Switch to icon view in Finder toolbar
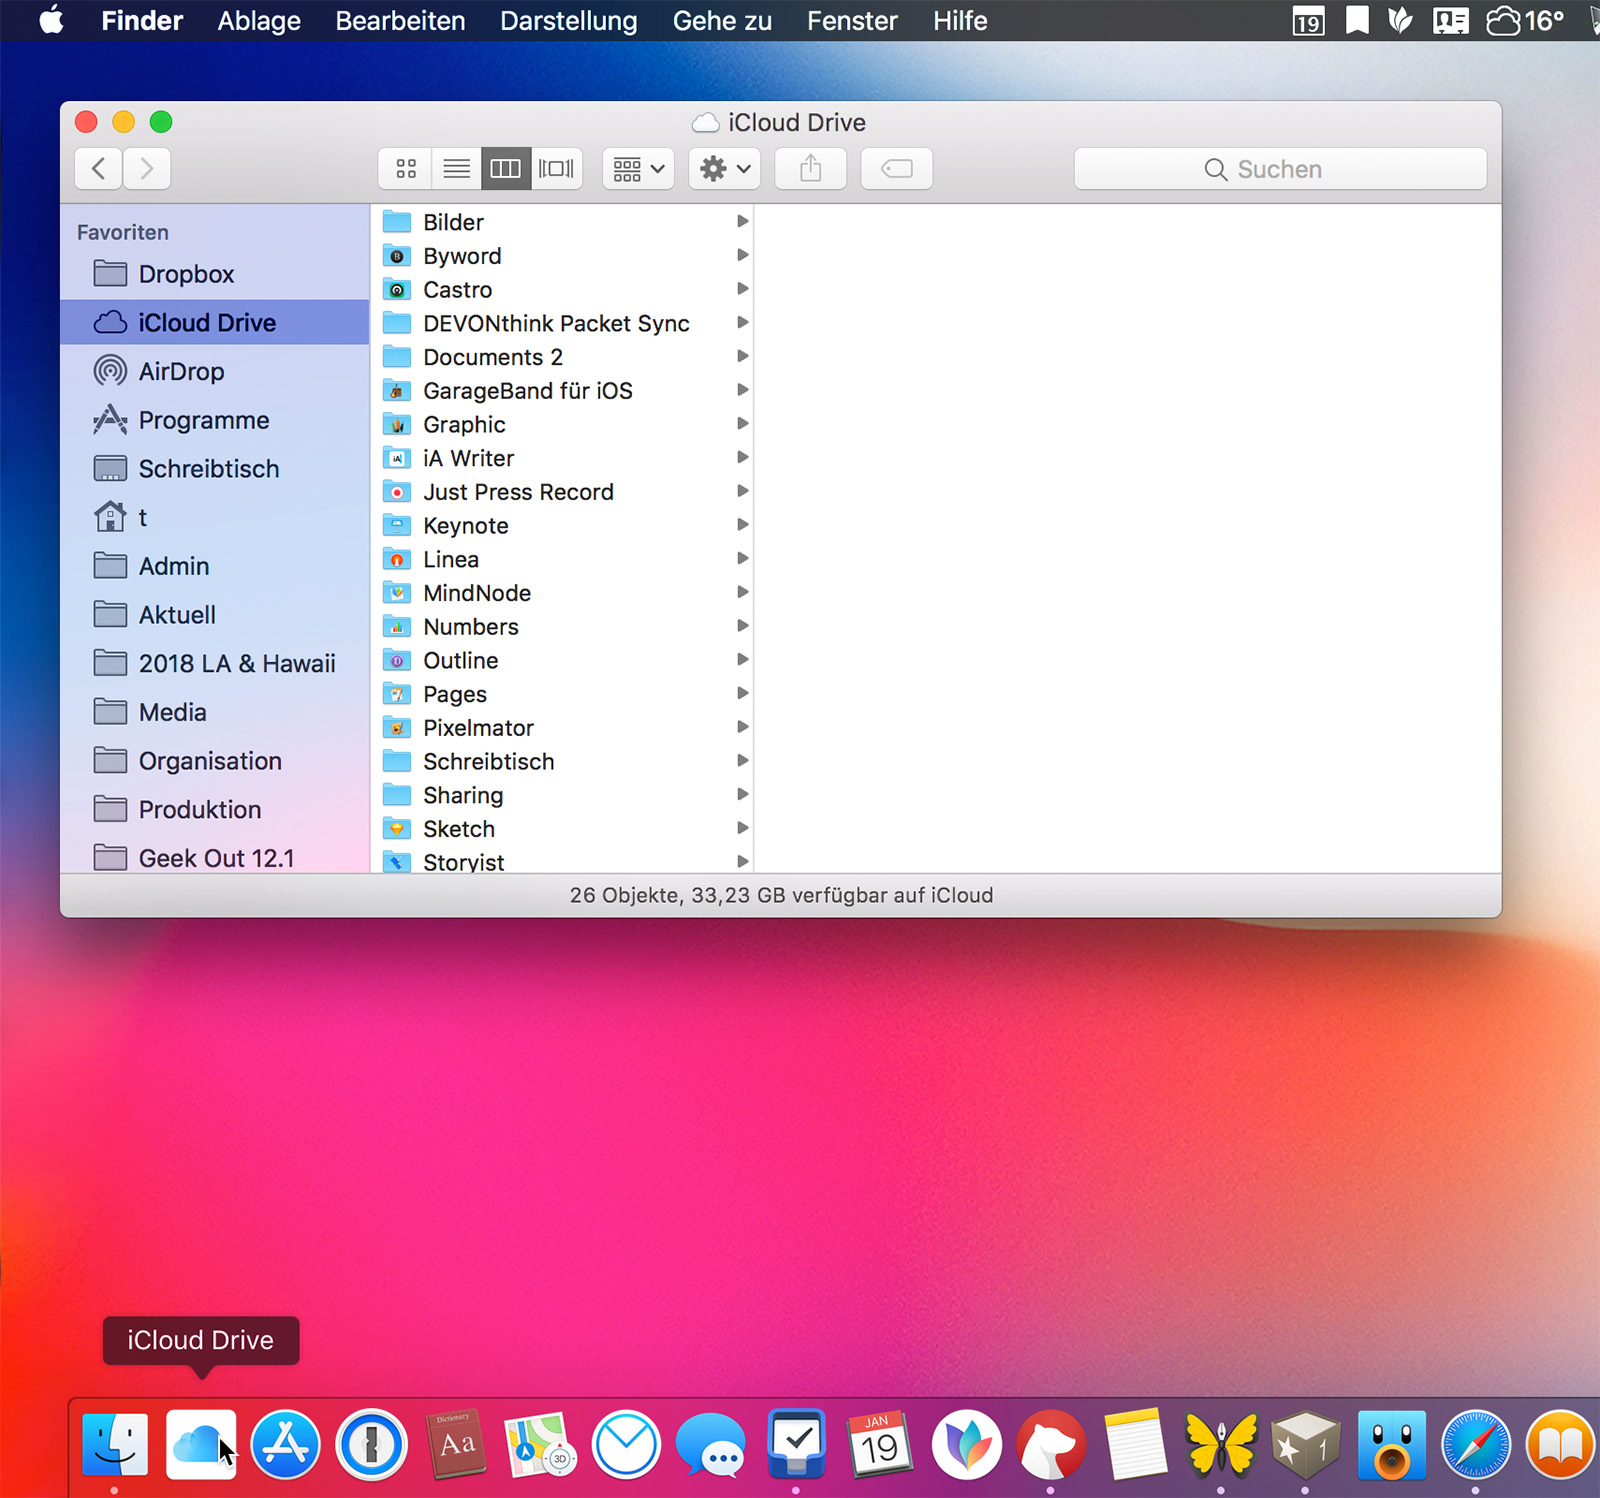 405,169
